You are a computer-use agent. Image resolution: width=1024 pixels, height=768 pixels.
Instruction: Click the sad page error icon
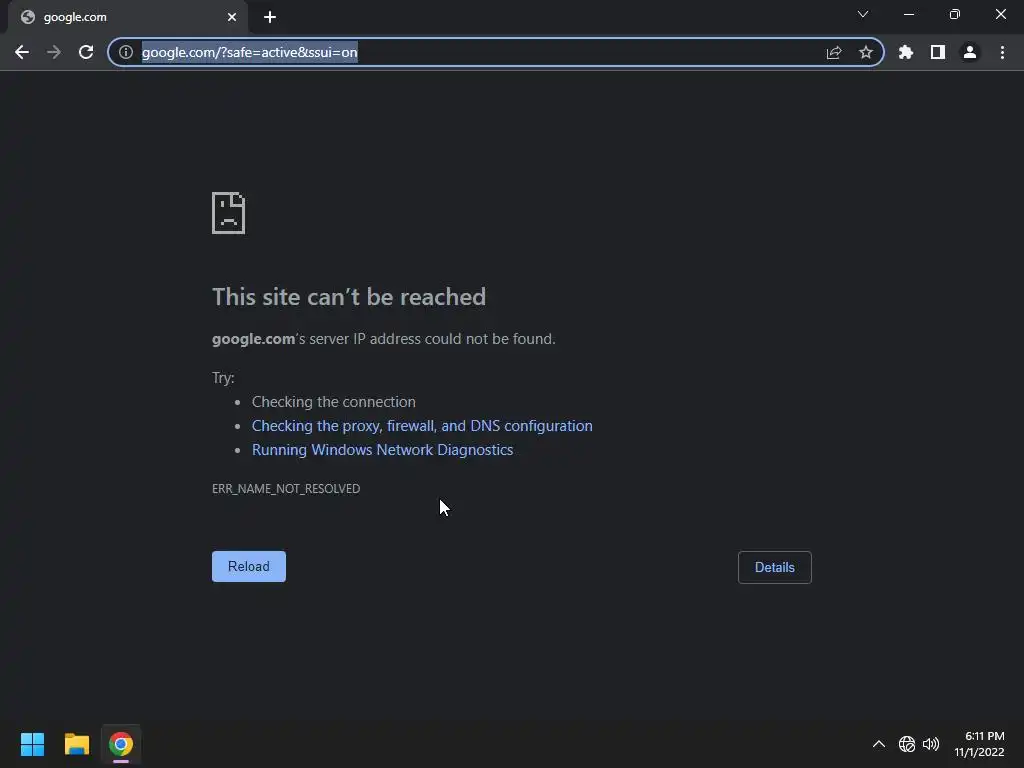tap(229, 213)
